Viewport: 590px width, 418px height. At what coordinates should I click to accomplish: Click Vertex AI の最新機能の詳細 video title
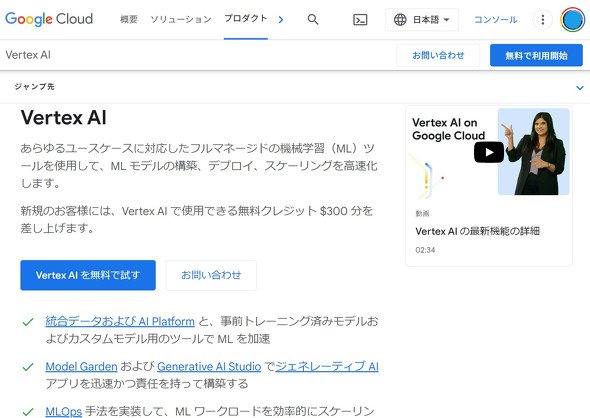pos(477,231)
